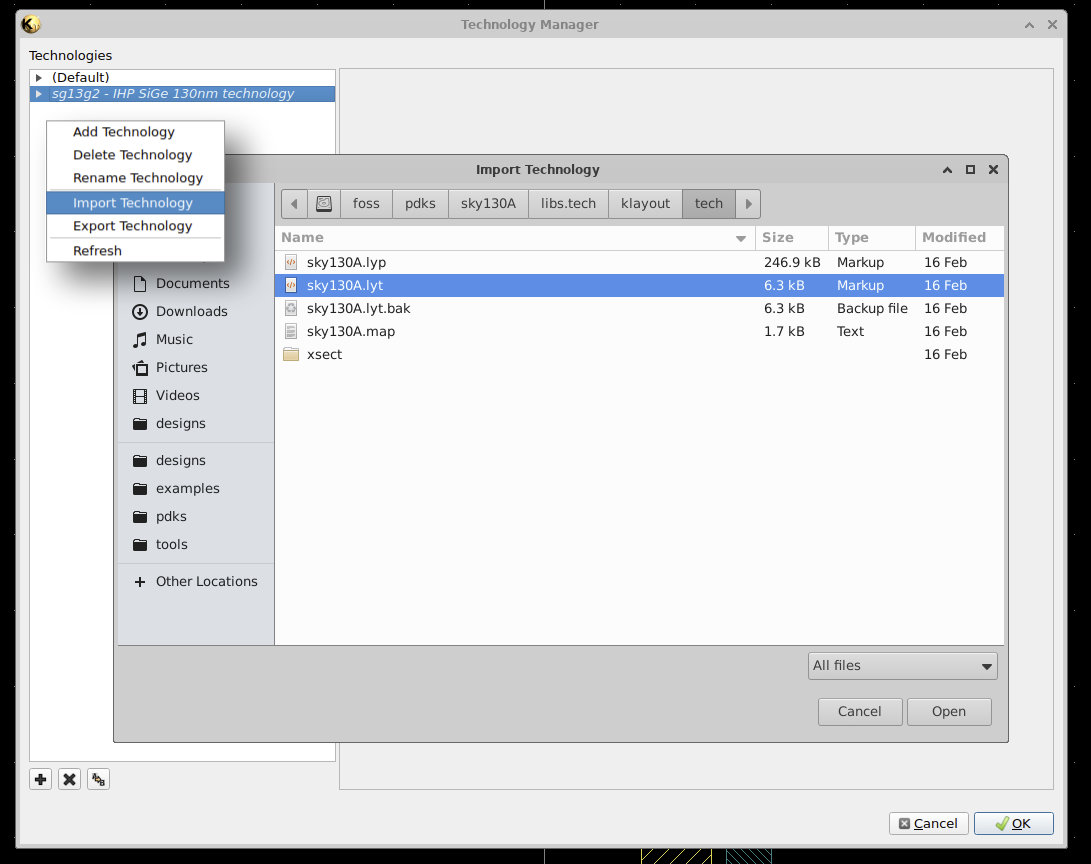Screen dimensions: 1091x864
Task: Click the rename technology icon
Action: [98, 779]
